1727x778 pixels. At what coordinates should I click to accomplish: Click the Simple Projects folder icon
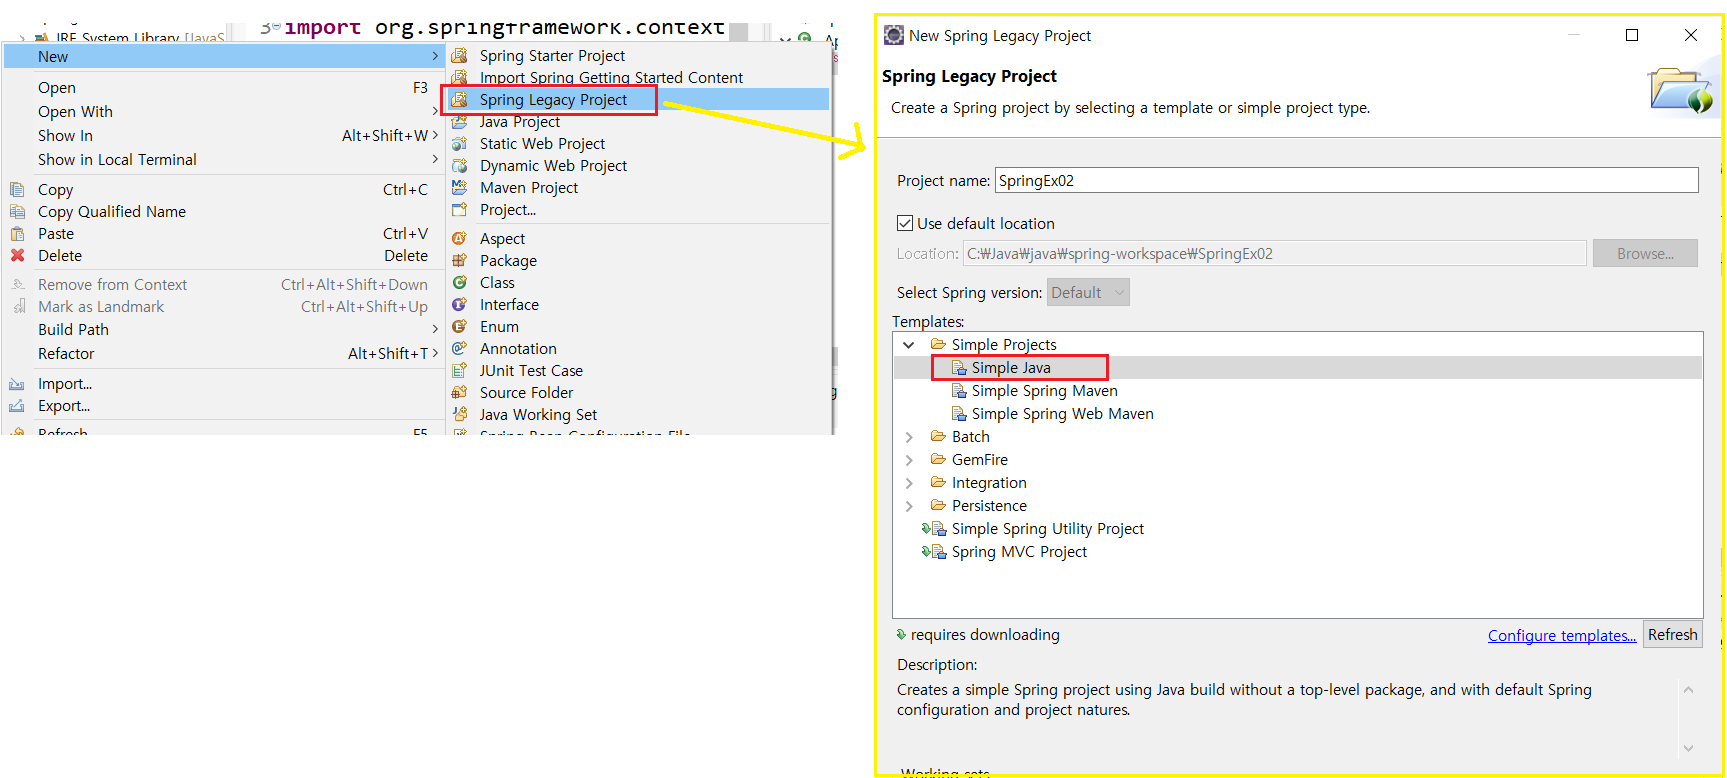(x=938, y=344)
